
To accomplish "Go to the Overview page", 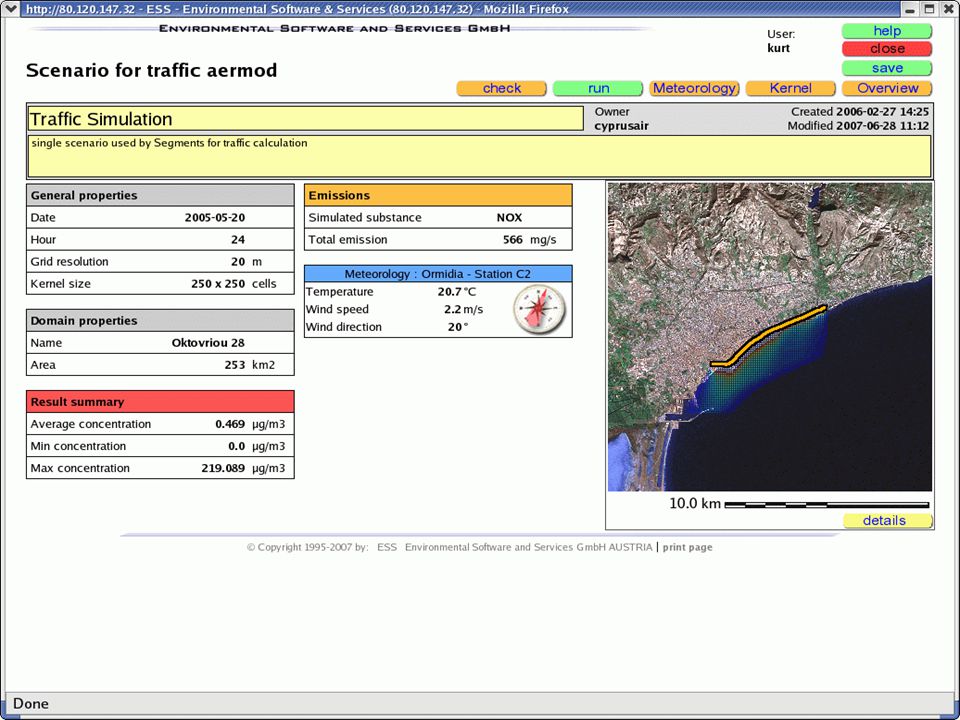I will (x=887, y=88).
